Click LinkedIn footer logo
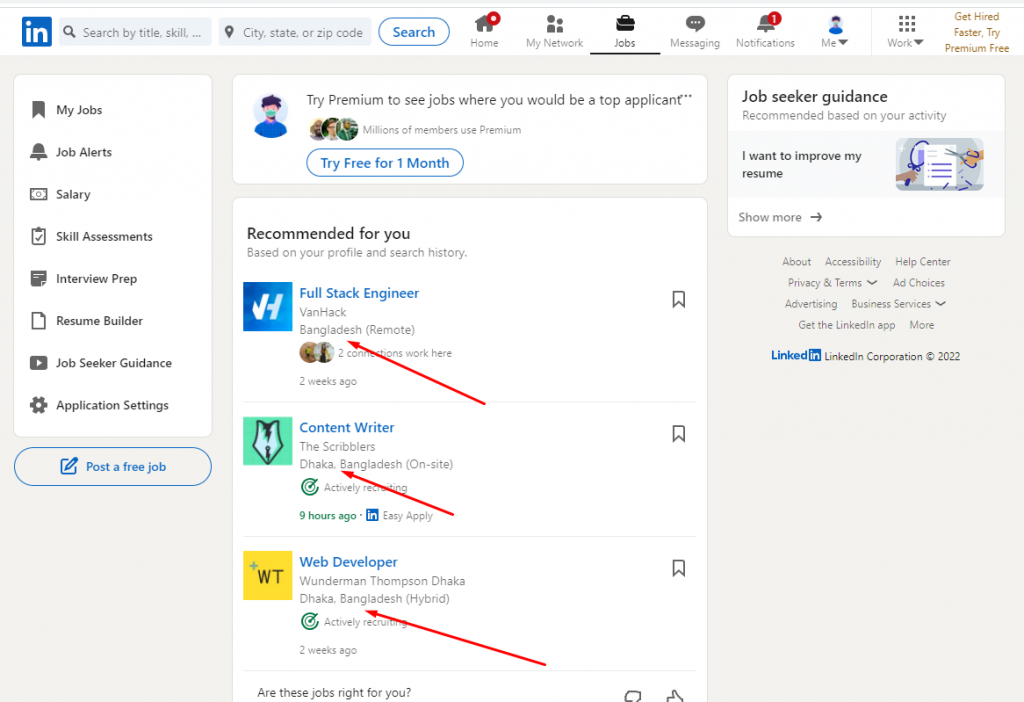The height and width of the screenshot is (702, 1024). [795, 355]
